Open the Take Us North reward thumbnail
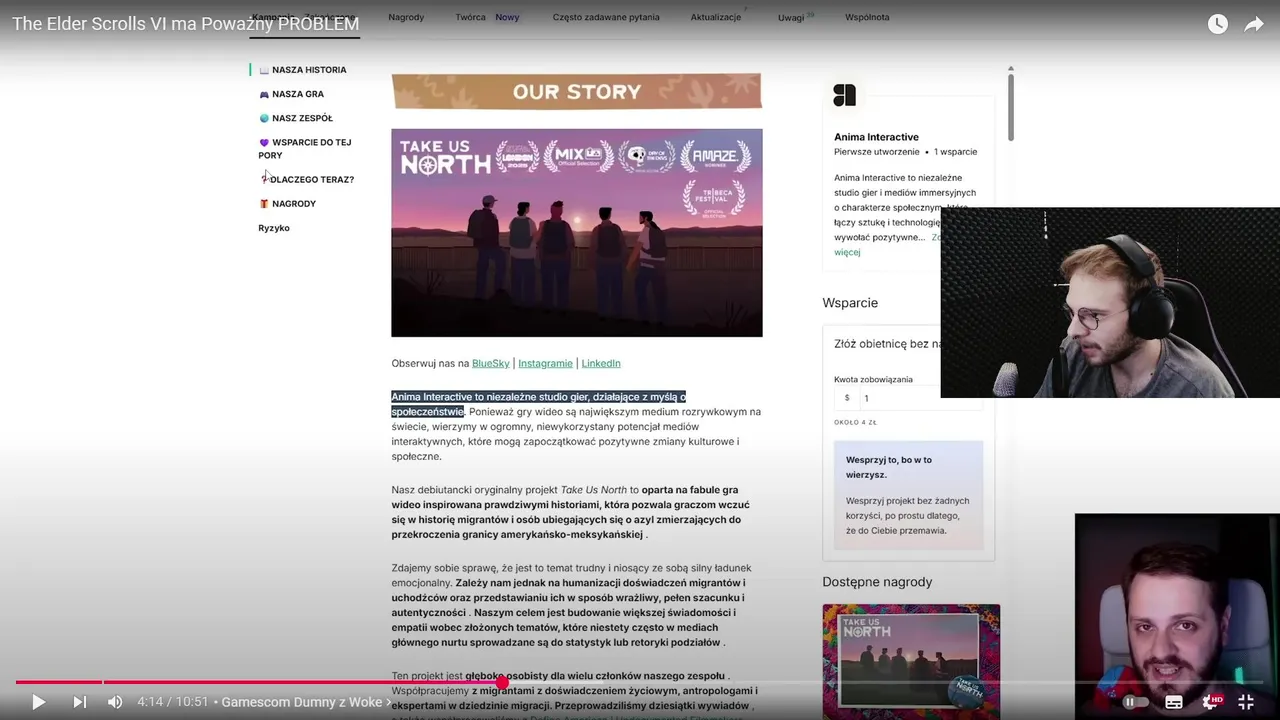The image size is (1280, 720). [911, 661]
